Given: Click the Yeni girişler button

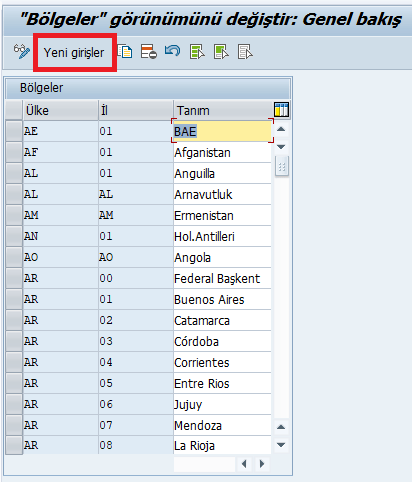Looking at the screenshot, I should (74, 53).
